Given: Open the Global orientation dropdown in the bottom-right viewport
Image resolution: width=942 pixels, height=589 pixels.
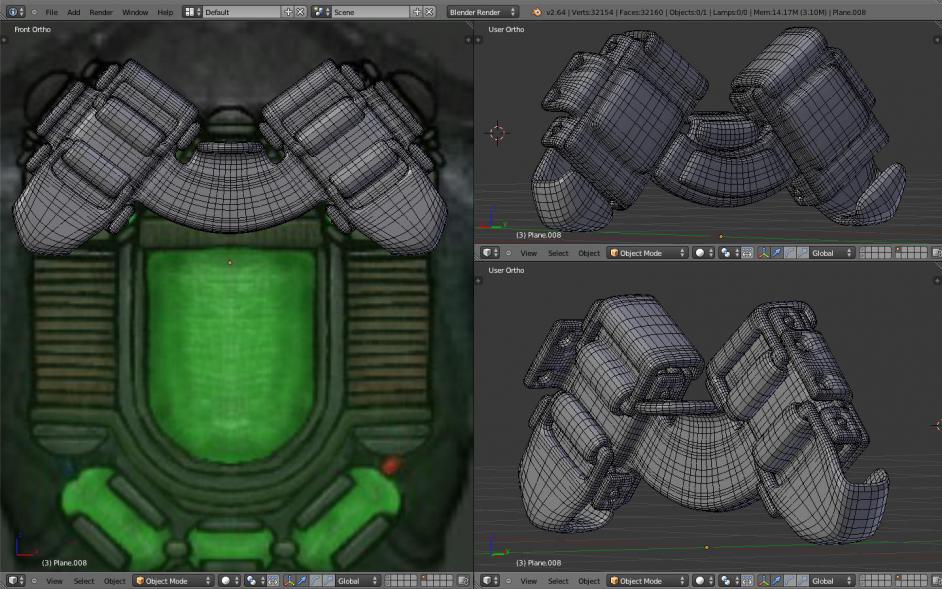Looking at the screenshot, I should click(x=832, y=581).
